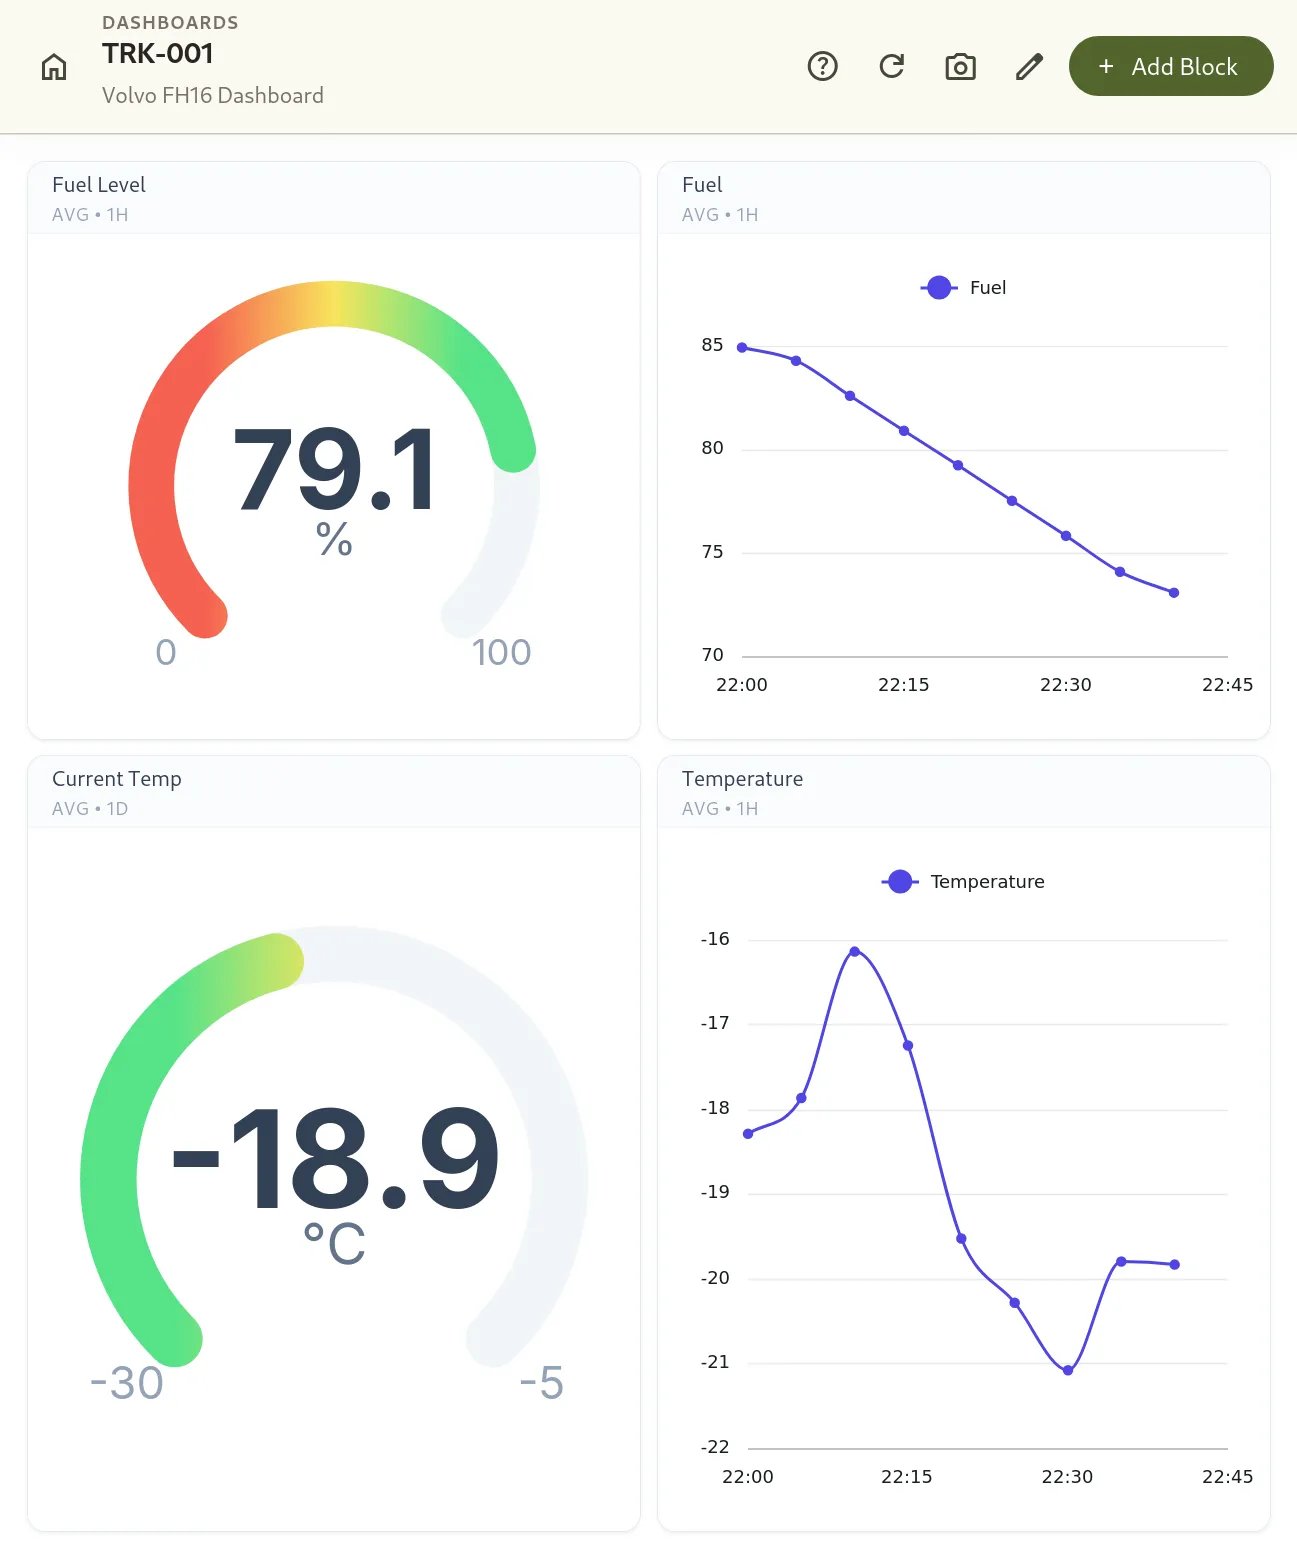Viewport: 1297px width, 1563px height.
Task: Click the -5 maximum label on temperature gauge
Action: [541, 1384]
